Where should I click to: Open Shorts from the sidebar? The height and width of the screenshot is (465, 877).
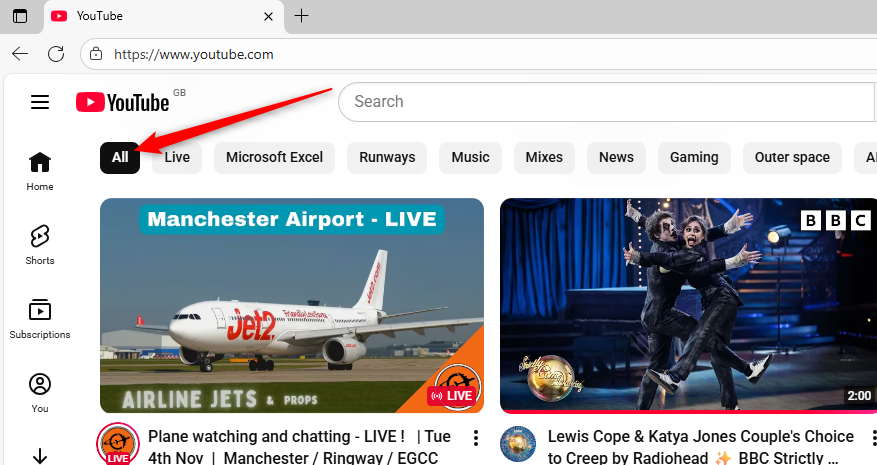click(40, 245)
